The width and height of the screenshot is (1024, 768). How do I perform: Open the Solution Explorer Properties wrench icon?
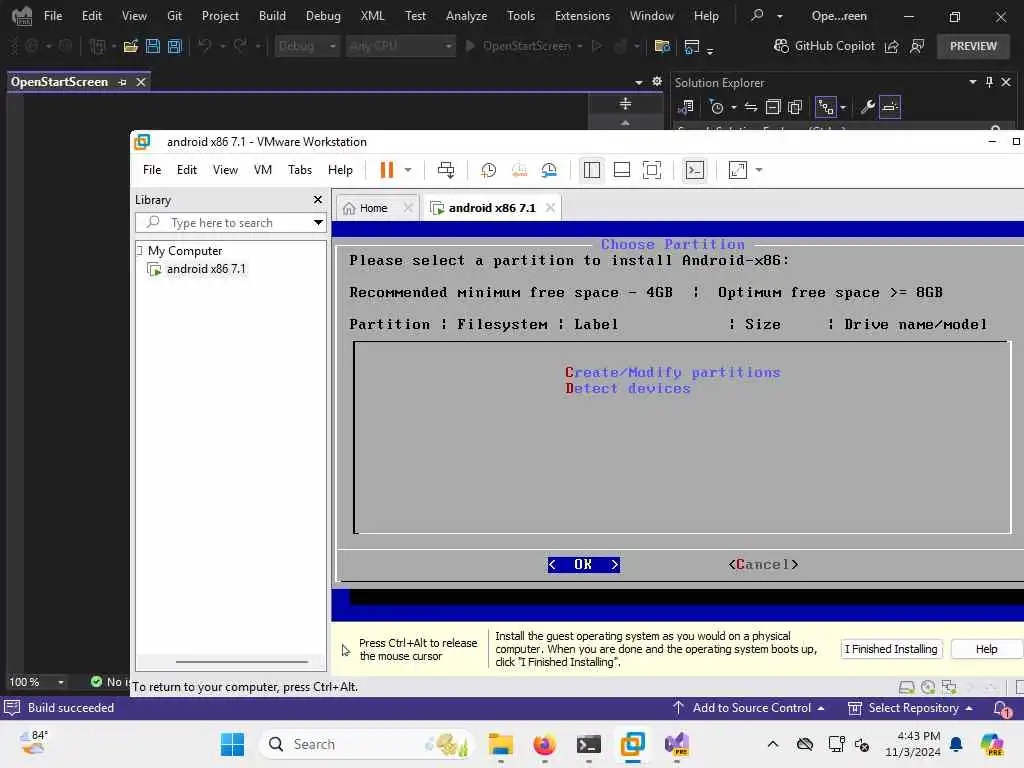tap(867, 107)
